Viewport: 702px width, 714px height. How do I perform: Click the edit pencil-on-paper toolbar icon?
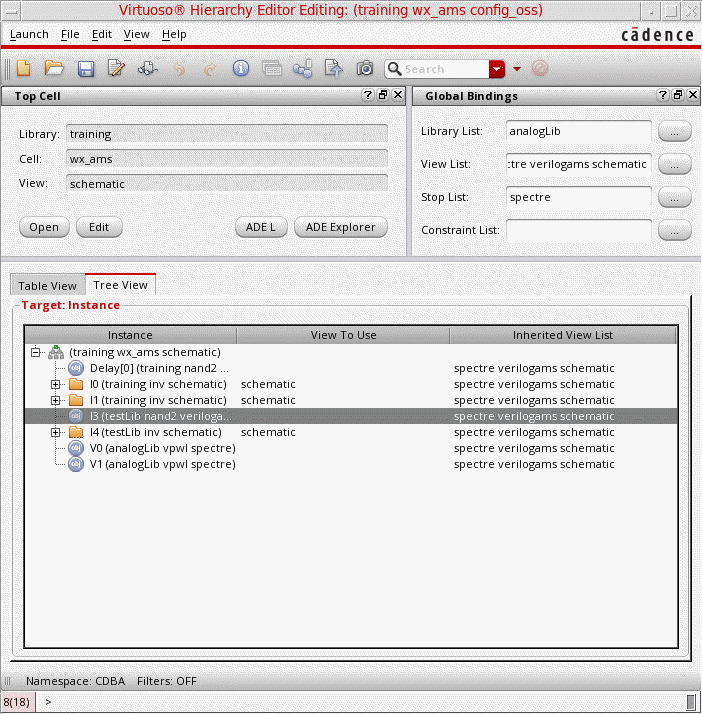coord(116,69)
